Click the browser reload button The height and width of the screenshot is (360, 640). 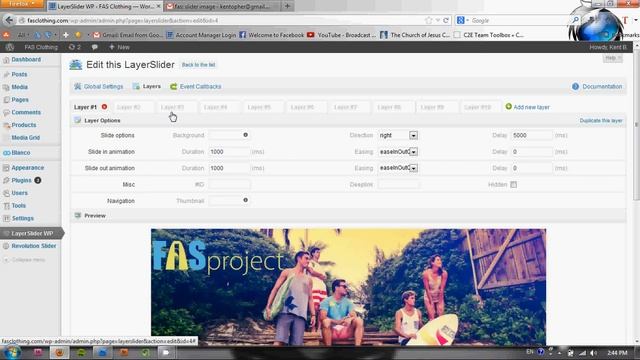(x=446, y=20)
